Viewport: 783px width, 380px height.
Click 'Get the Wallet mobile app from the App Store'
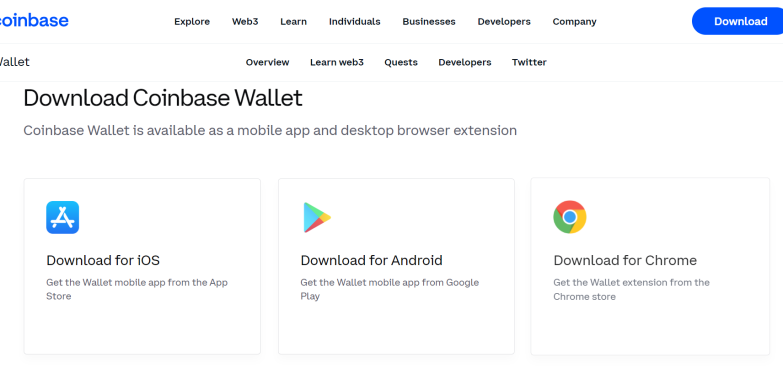[137, 289]
